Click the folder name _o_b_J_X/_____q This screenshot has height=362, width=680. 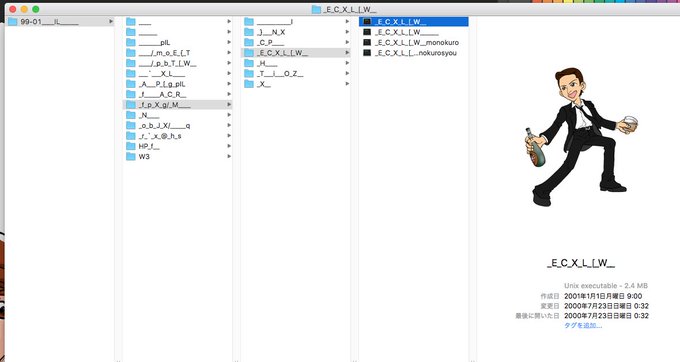coord(164,125)
